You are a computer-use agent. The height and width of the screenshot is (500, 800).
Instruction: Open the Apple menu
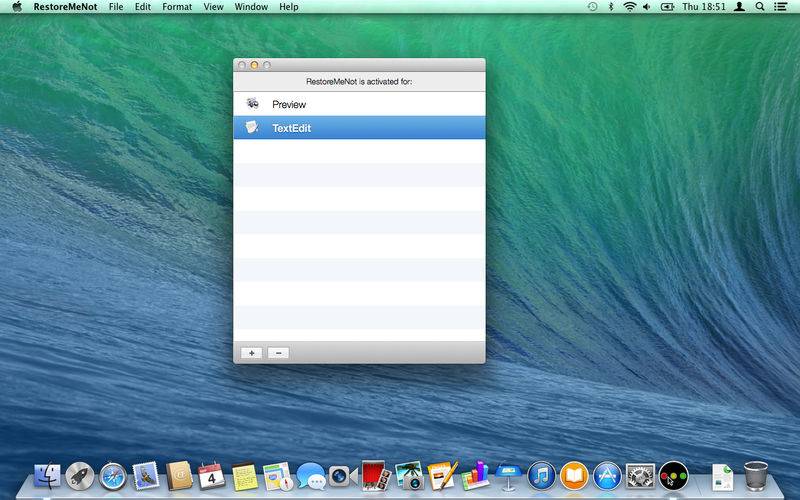[x=17, y=7]
